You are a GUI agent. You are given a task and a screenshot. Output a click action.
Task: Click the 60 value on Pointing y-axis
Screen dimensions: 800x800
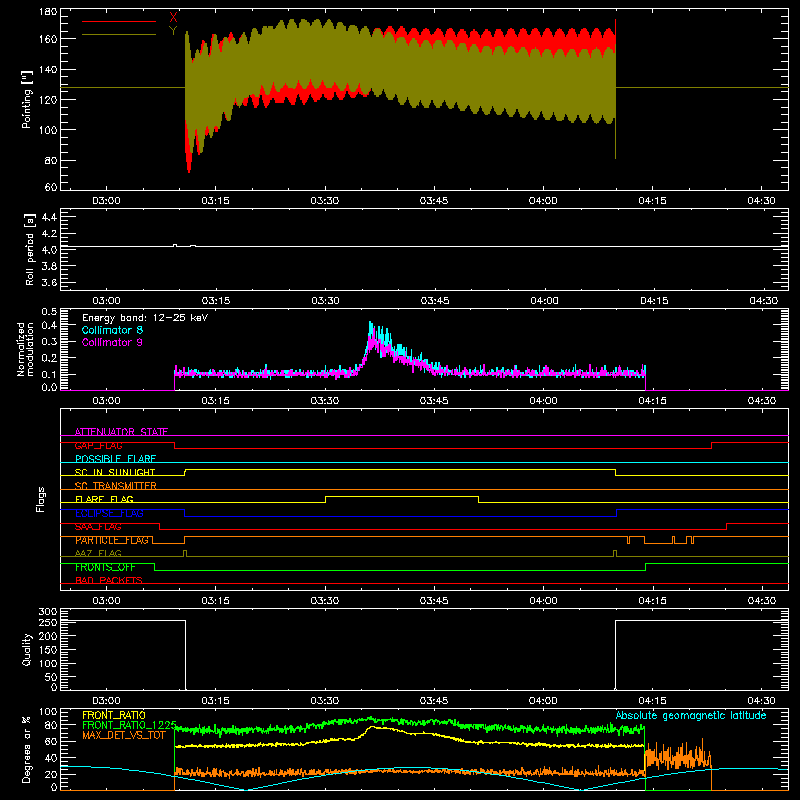tap(51, 187)
